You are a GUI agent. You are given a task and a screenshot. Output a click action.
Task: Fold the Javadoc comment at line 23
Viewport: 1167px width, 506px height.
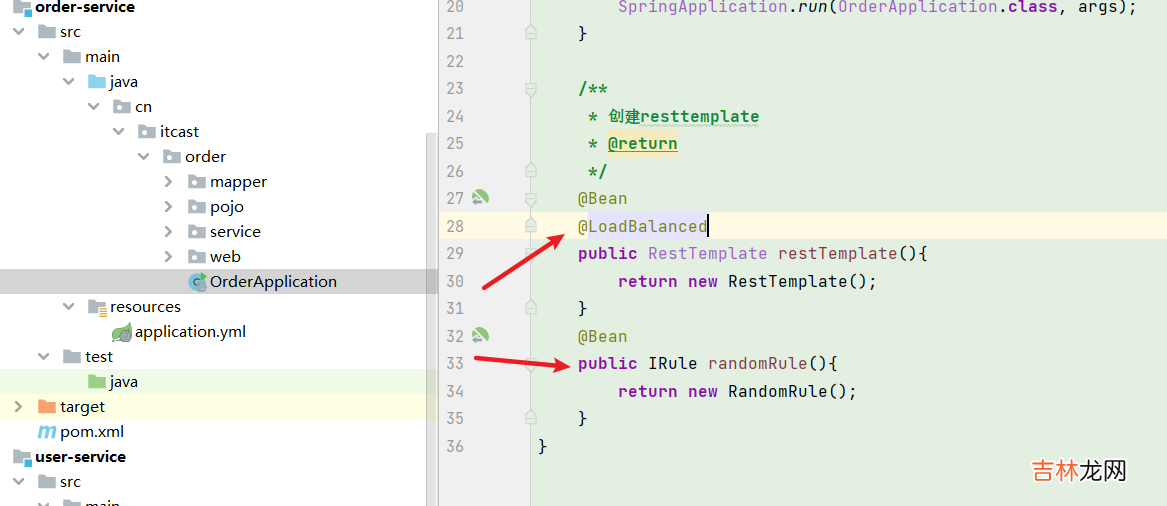tap(531, 89)
